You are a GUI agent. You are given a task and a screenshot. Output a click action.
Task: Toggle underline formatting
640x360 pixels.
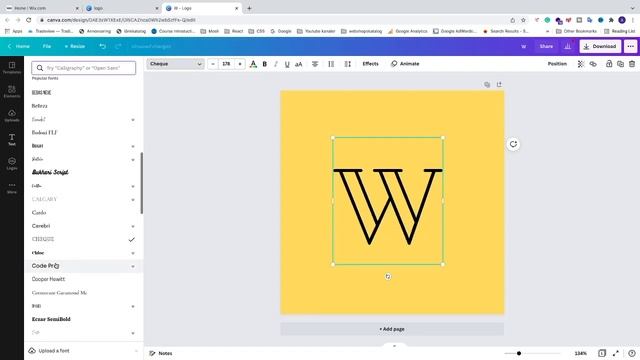pyautogui.click(x=287, y=64)
